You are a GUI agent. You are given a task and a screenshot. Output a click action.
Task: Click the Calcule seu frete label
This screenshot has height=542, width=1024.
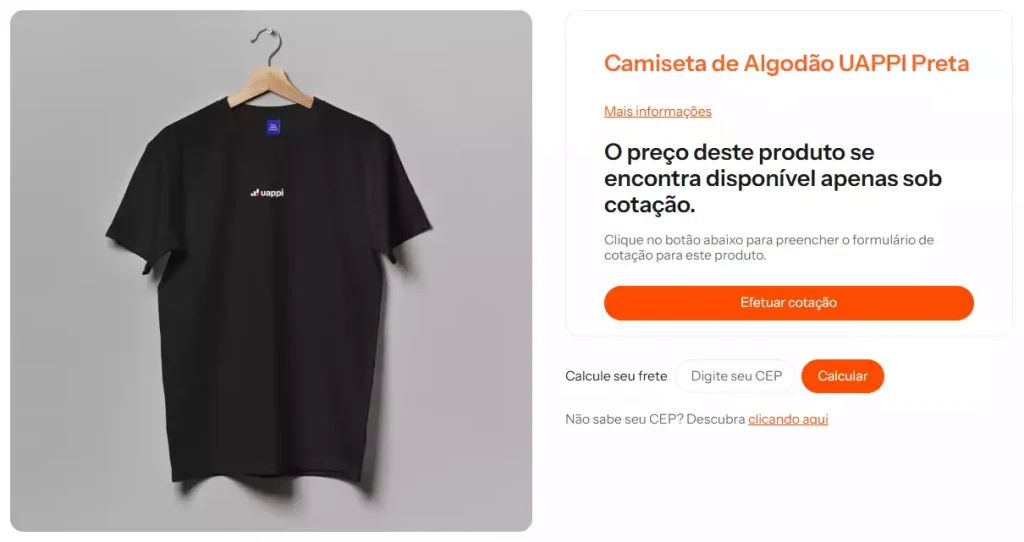(616, 376)
